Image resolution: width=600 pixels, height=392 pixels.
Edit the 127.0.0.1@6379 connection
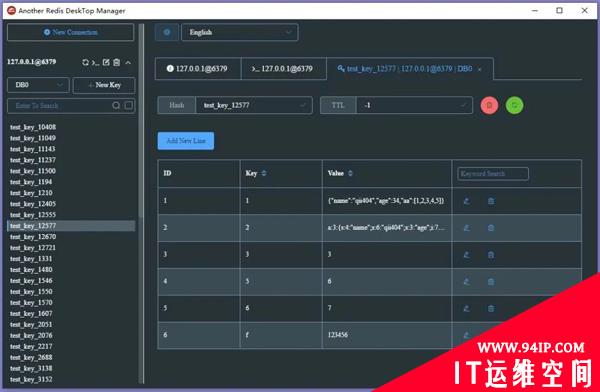pyautogui.click(x=106, y=62)
